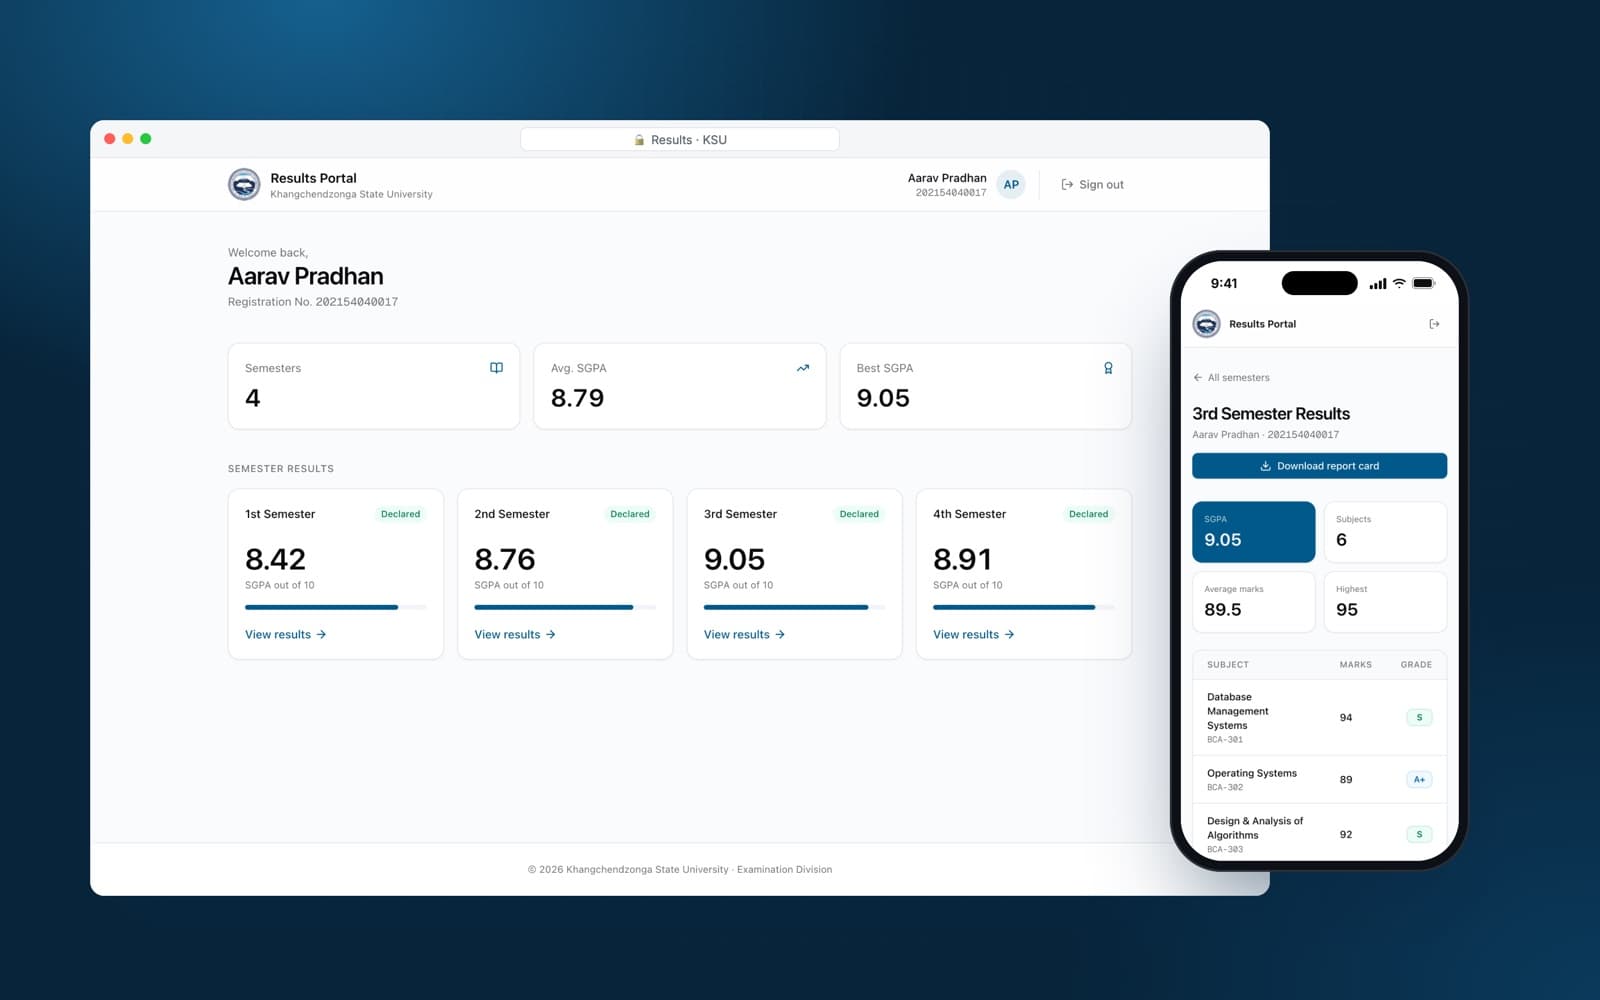View results for 1st Semester
1600x1000 pixels.
coord(286,635)
